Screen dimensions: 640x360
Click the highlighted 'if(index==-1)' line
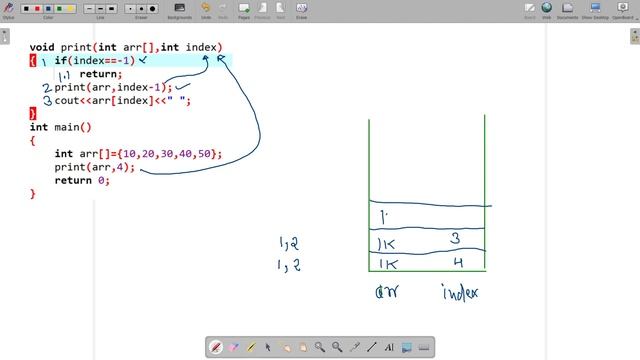(94, 60)
